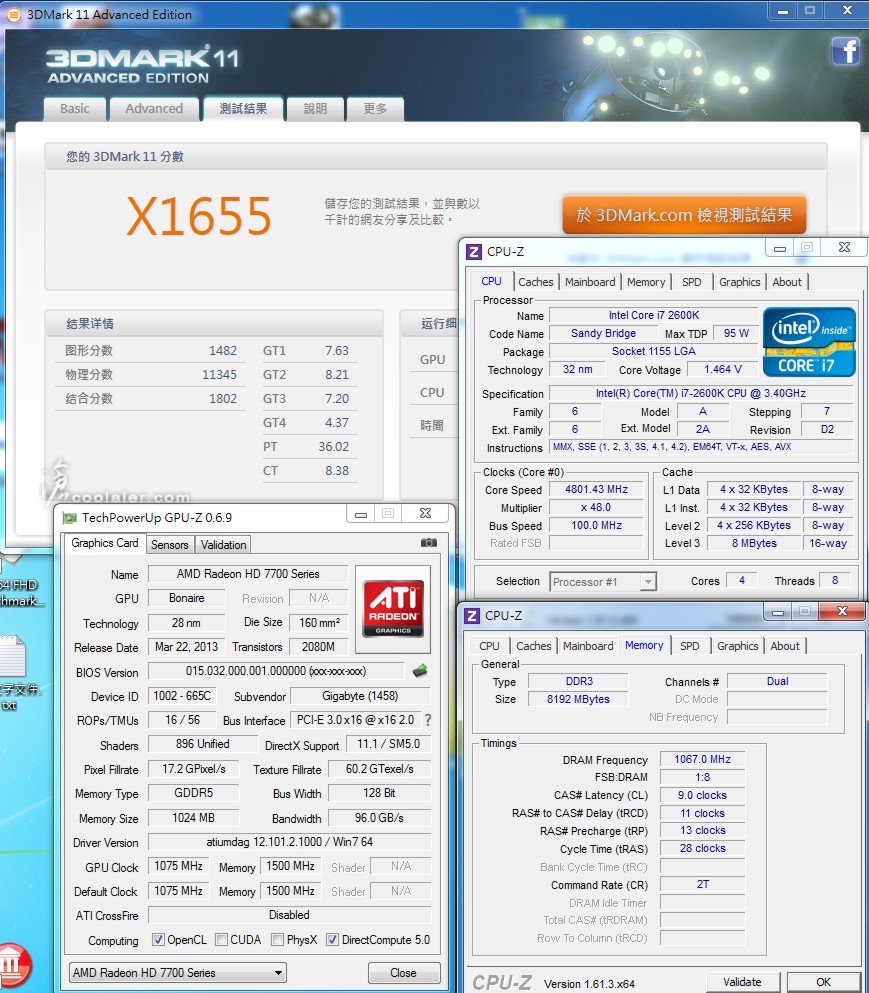Click the Facebook icon in 3DMark
The image size is (869, 993).
pos(846,51)
